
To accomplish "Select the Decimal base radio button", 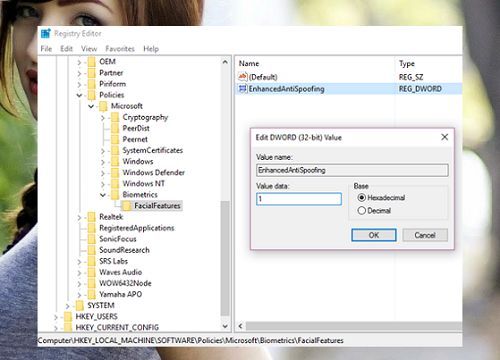I will click(362, 211).
